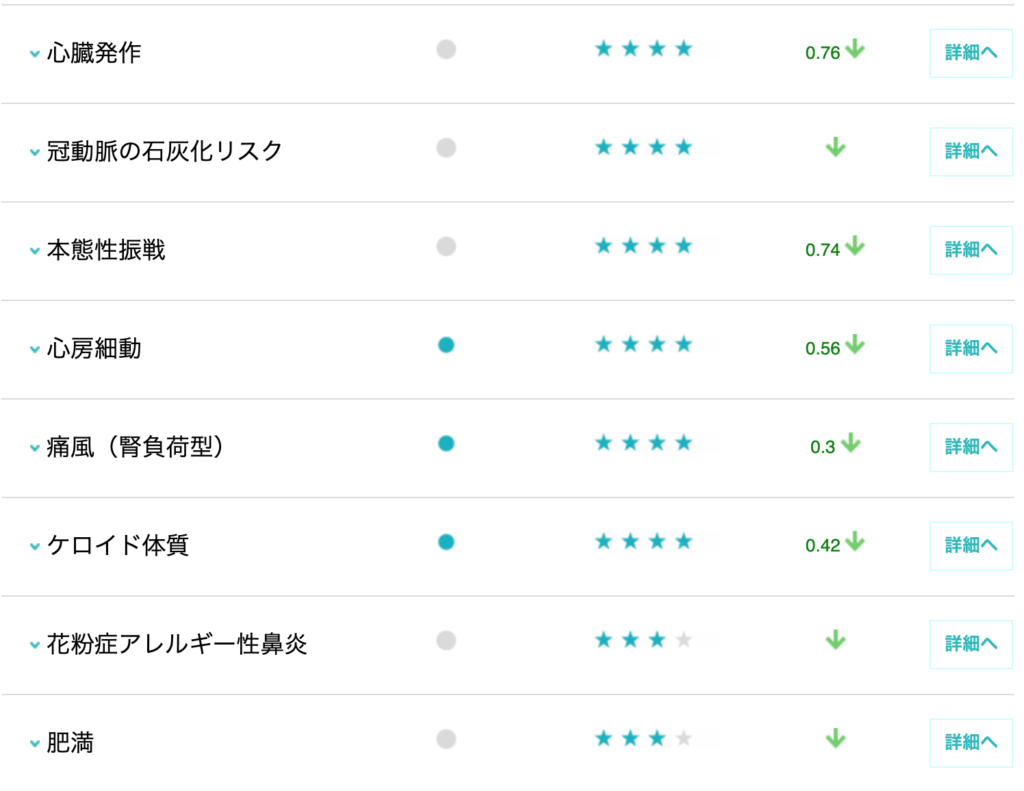Image resolution: width=1024 pixels, height=791 pixels.
Task: Click the teal dot indicator for 心房細動
Action: pyautogui.click(x=446, y=345)
